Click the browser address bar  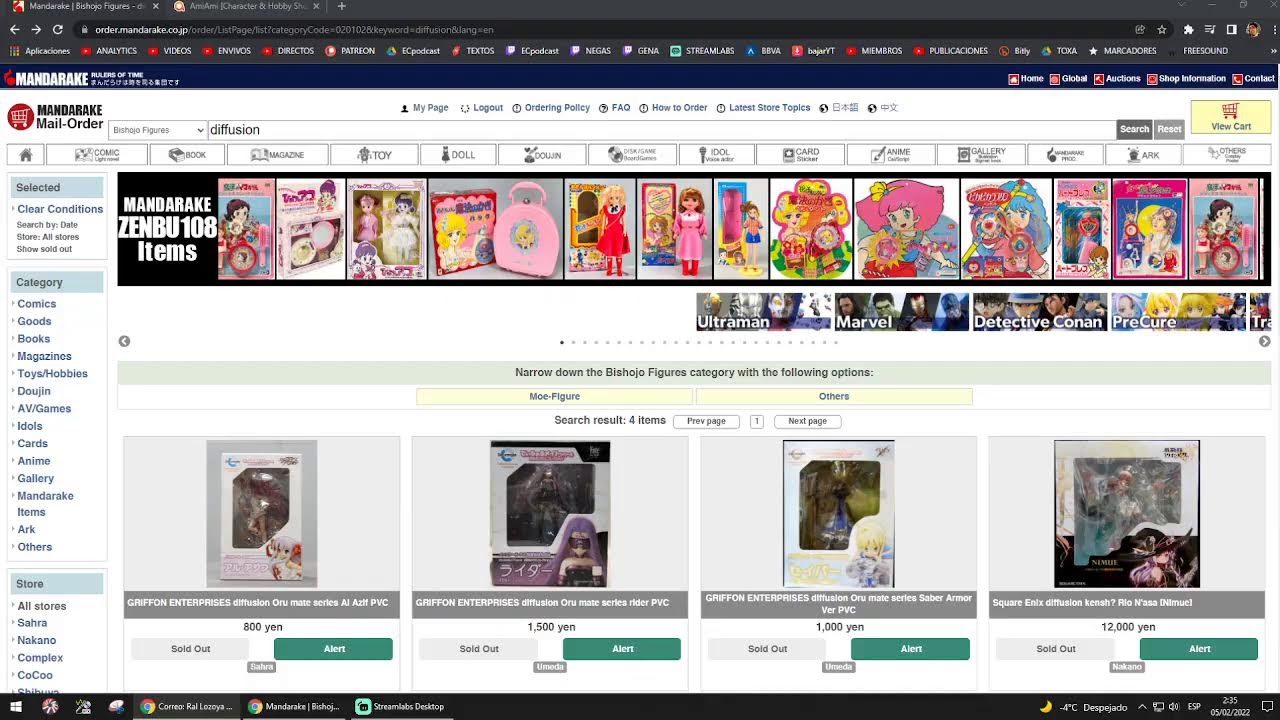click(x=600, y=30)
